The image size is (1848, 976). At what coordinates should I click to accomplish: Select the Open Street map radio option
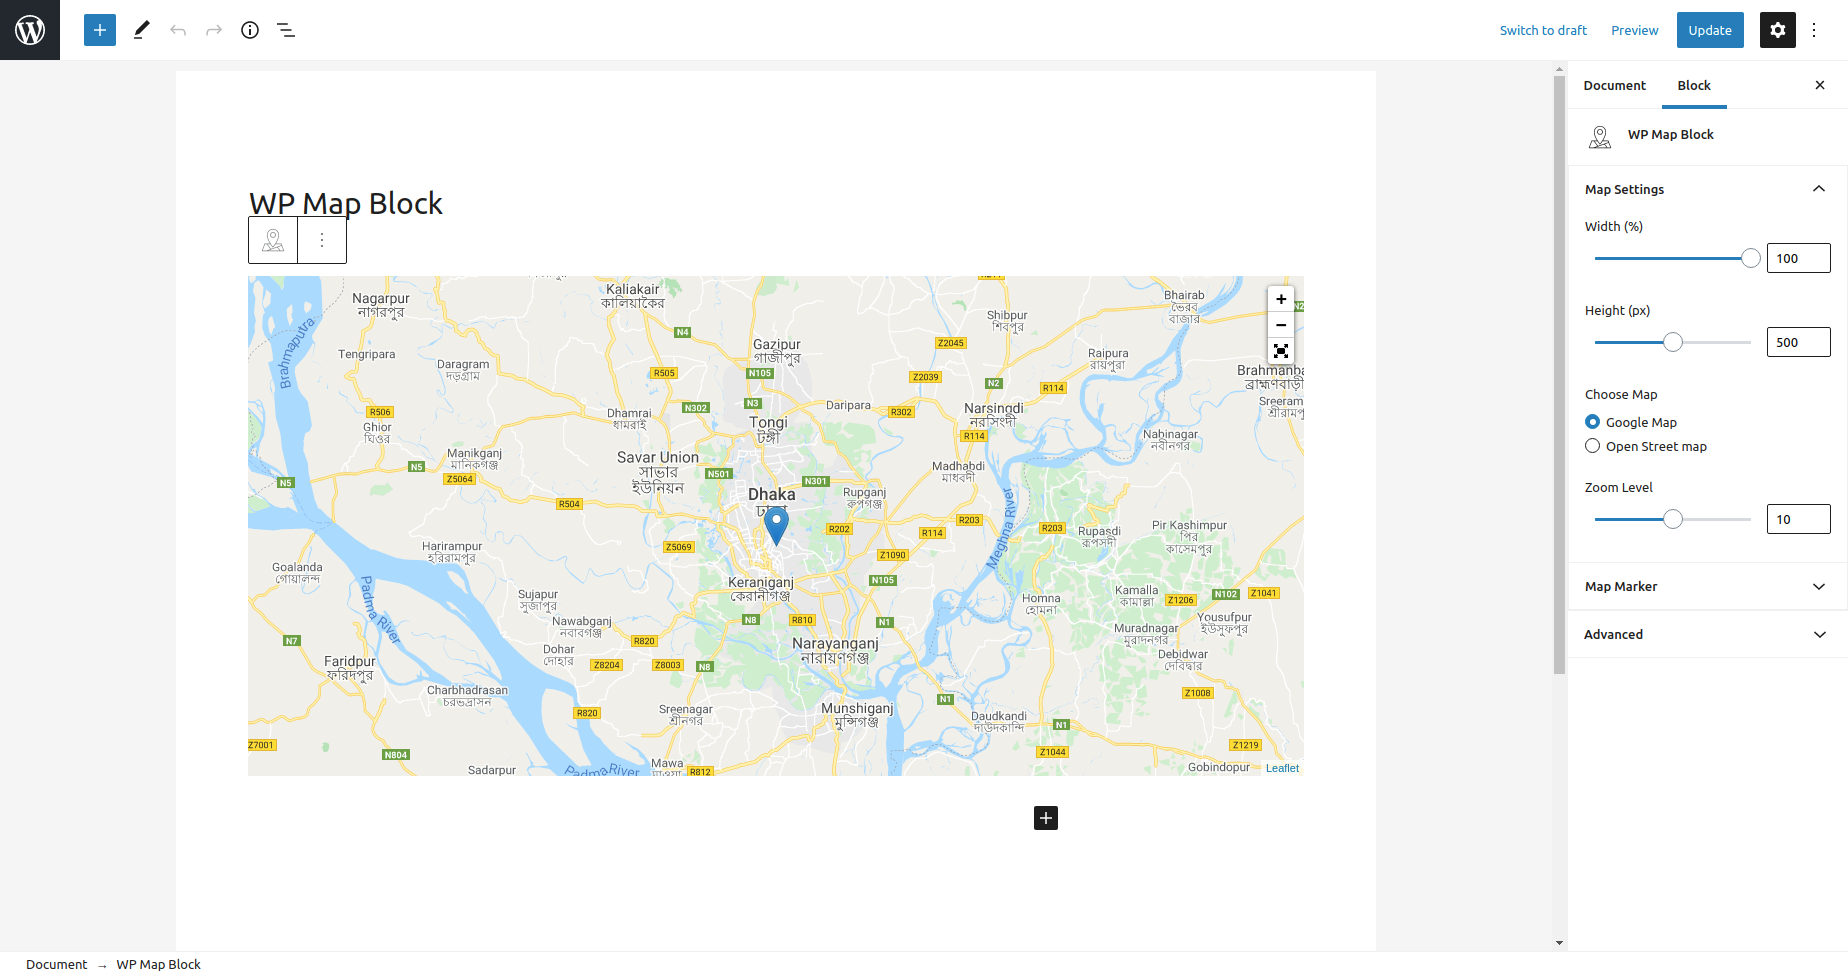pyautogui.click(x=1593, y=446)
